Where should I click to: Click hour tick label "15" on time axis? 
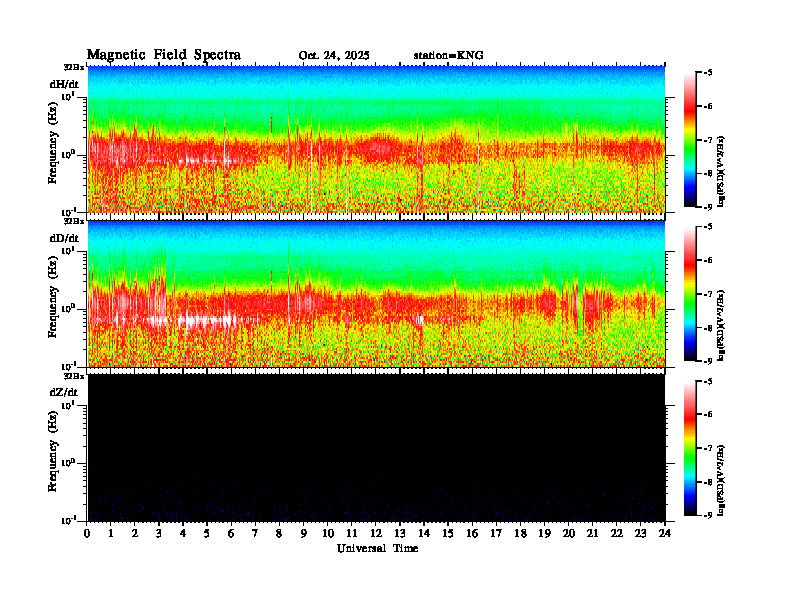[x=448, y=533]
